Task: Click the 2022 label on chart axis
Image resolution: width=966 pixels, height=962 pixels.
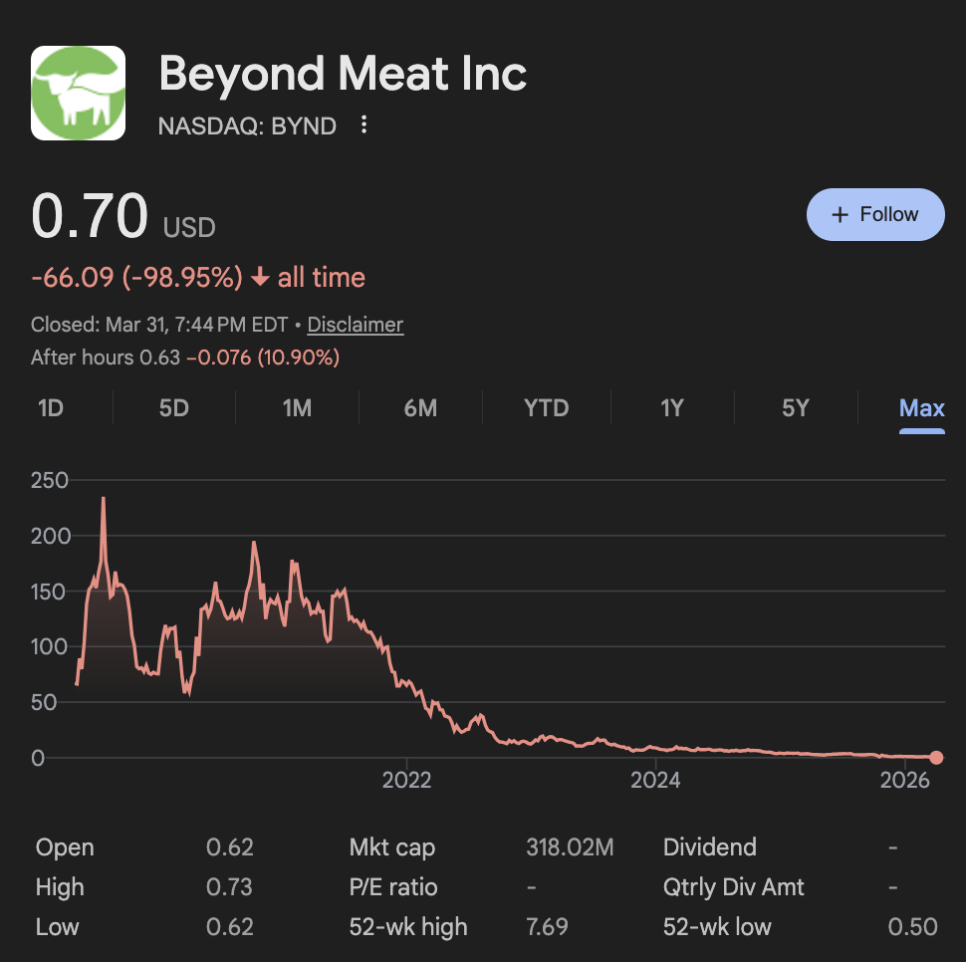Action: click(x=407, y=780)
